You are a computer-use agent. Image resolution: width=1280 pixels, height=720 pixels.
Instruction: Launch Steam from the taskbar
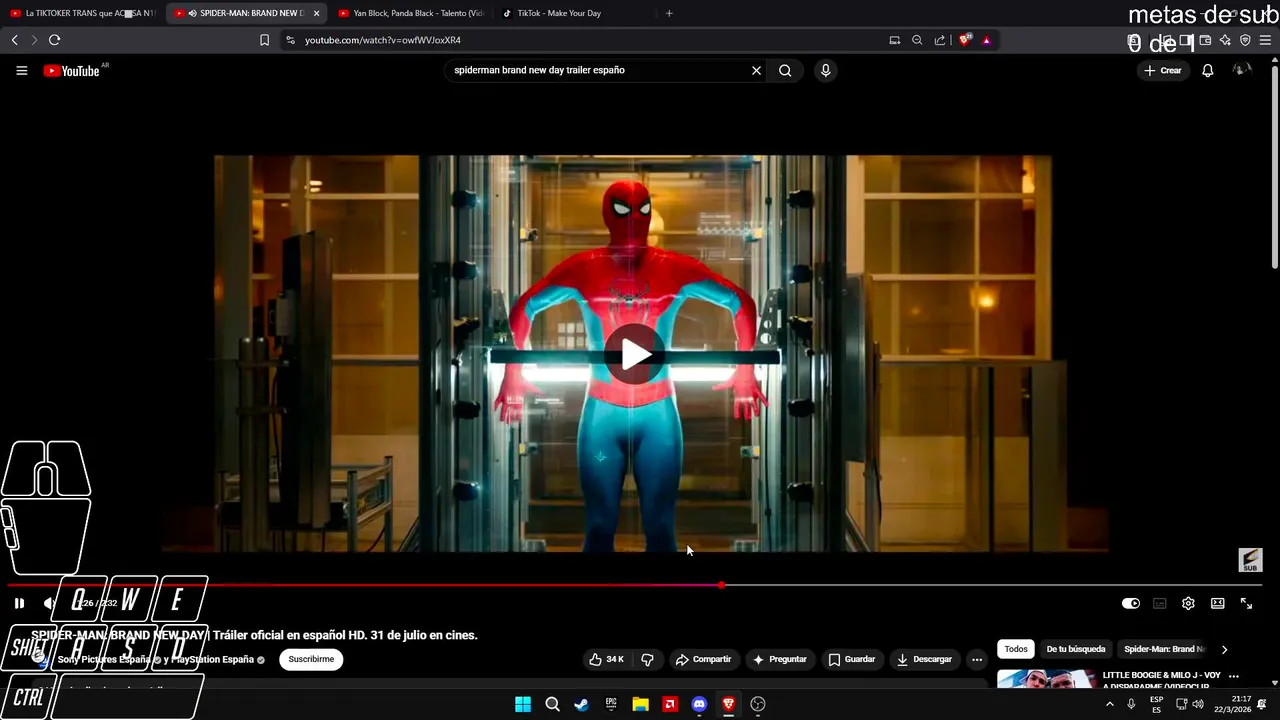(581, 704)
